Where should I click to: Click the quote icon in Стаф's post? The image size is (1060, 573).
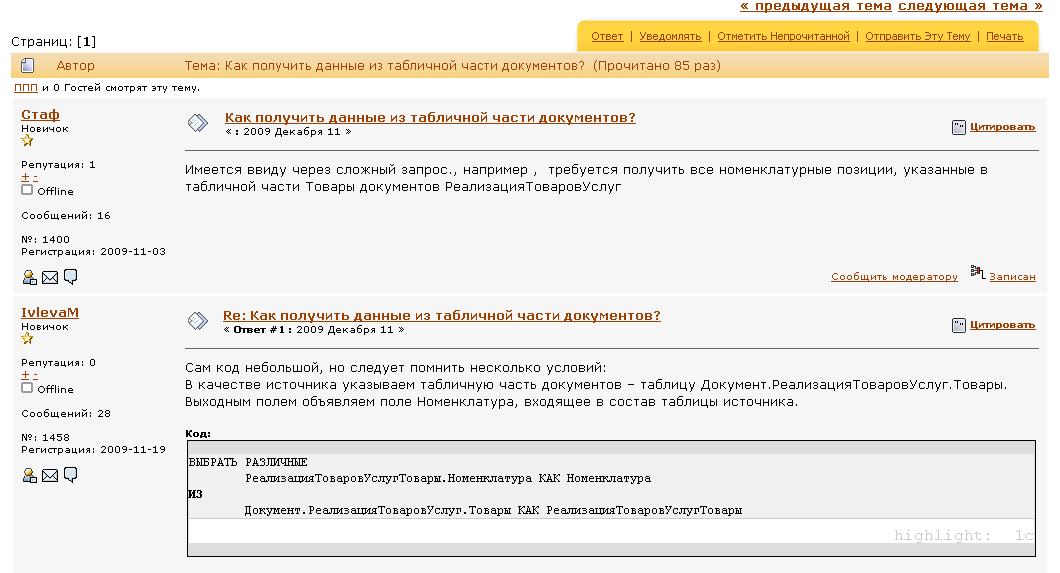tap(959, 127)
